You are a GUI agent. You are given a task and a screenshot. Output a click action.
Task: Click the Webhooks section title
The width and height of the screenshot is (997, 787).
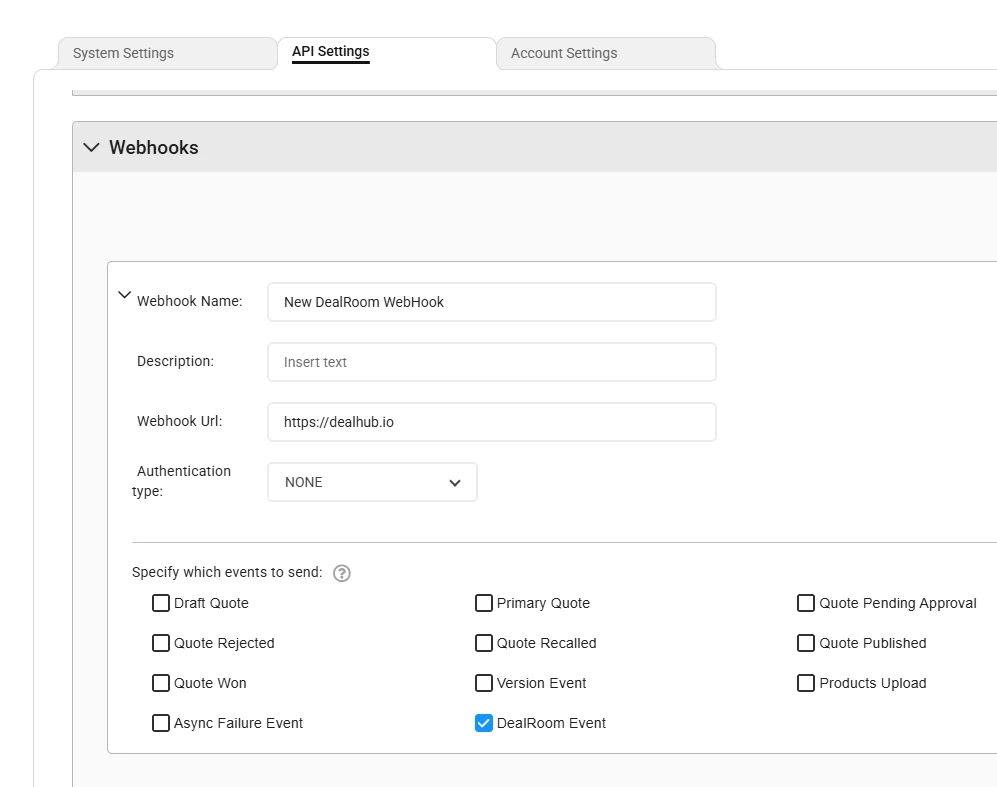154,147
